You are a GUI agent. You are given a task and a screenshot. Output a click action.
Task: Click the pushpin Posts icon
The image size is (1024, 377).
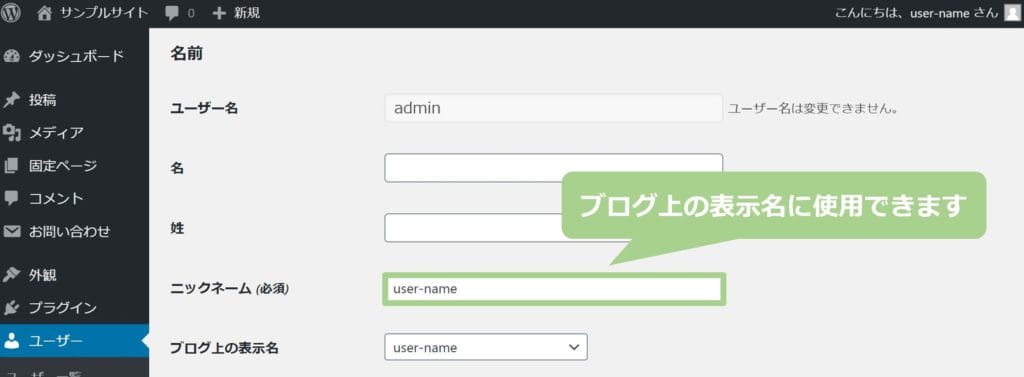coord(11,100)
